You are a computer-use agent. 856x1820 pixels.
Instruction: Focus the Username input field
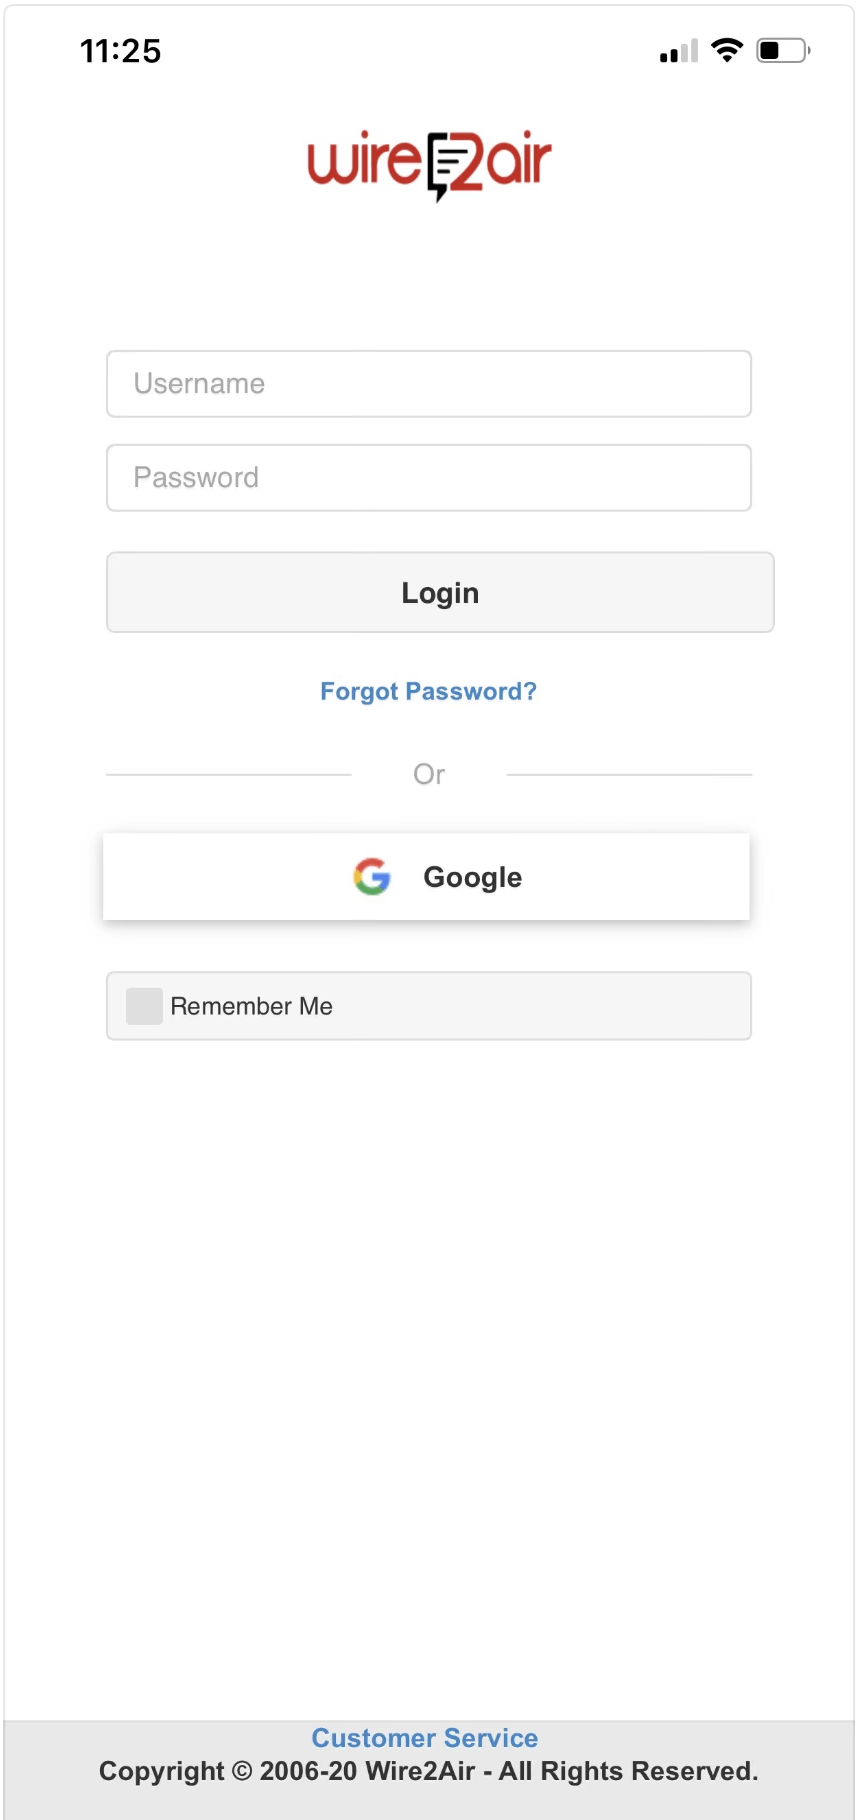click(429, 384)
